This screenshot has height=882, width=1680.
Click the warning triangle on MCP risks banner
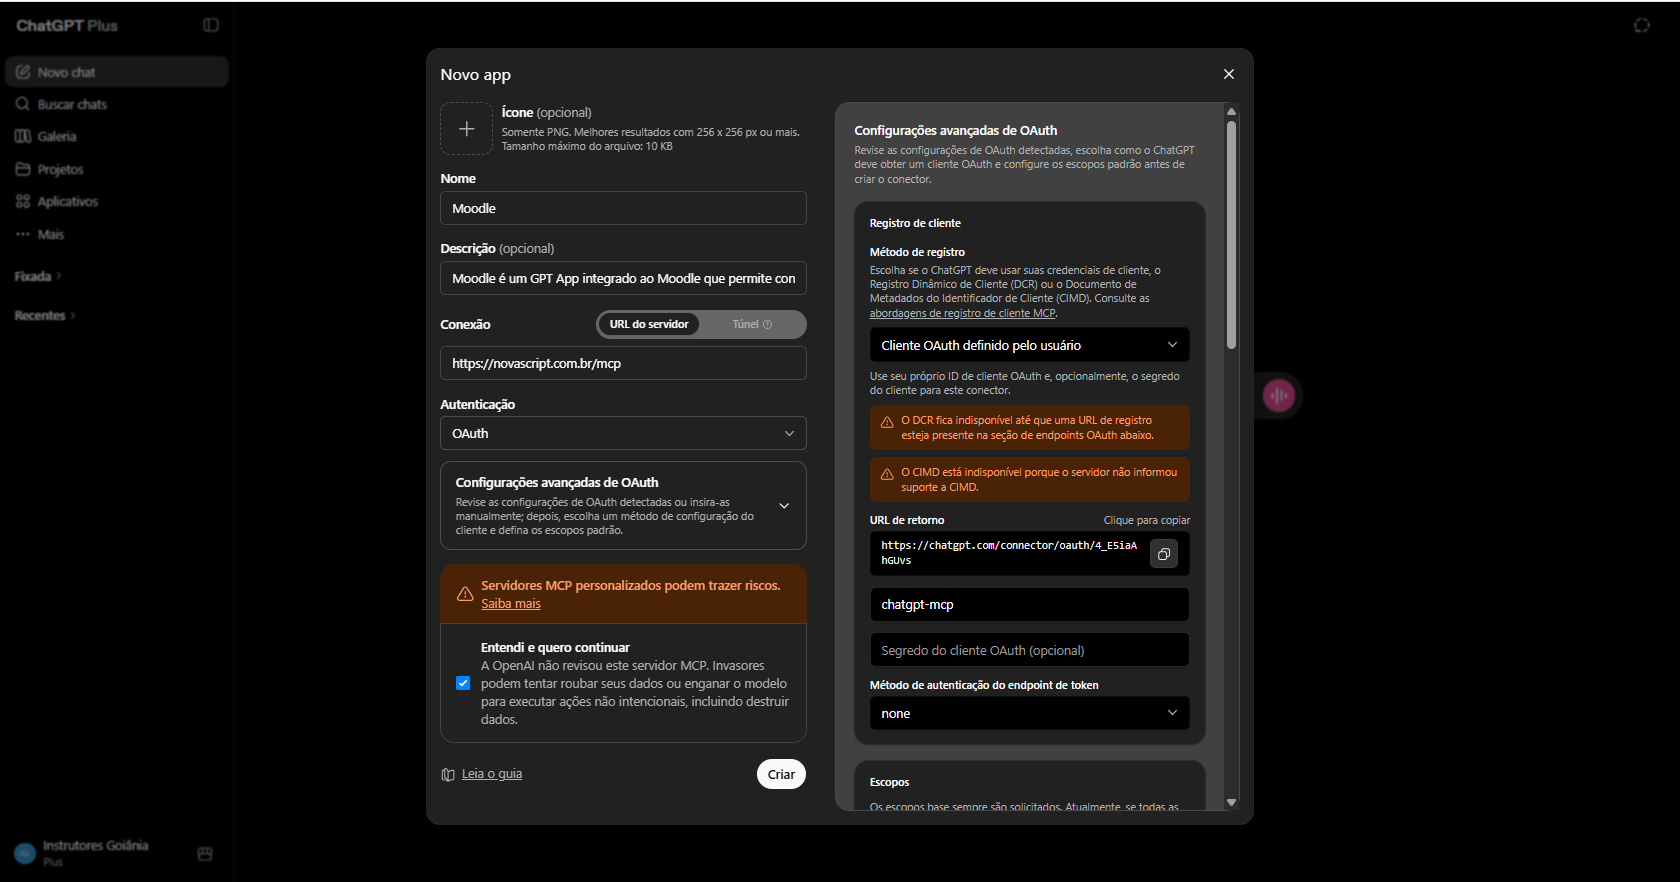pyautogui.click(x=465, y=594)
